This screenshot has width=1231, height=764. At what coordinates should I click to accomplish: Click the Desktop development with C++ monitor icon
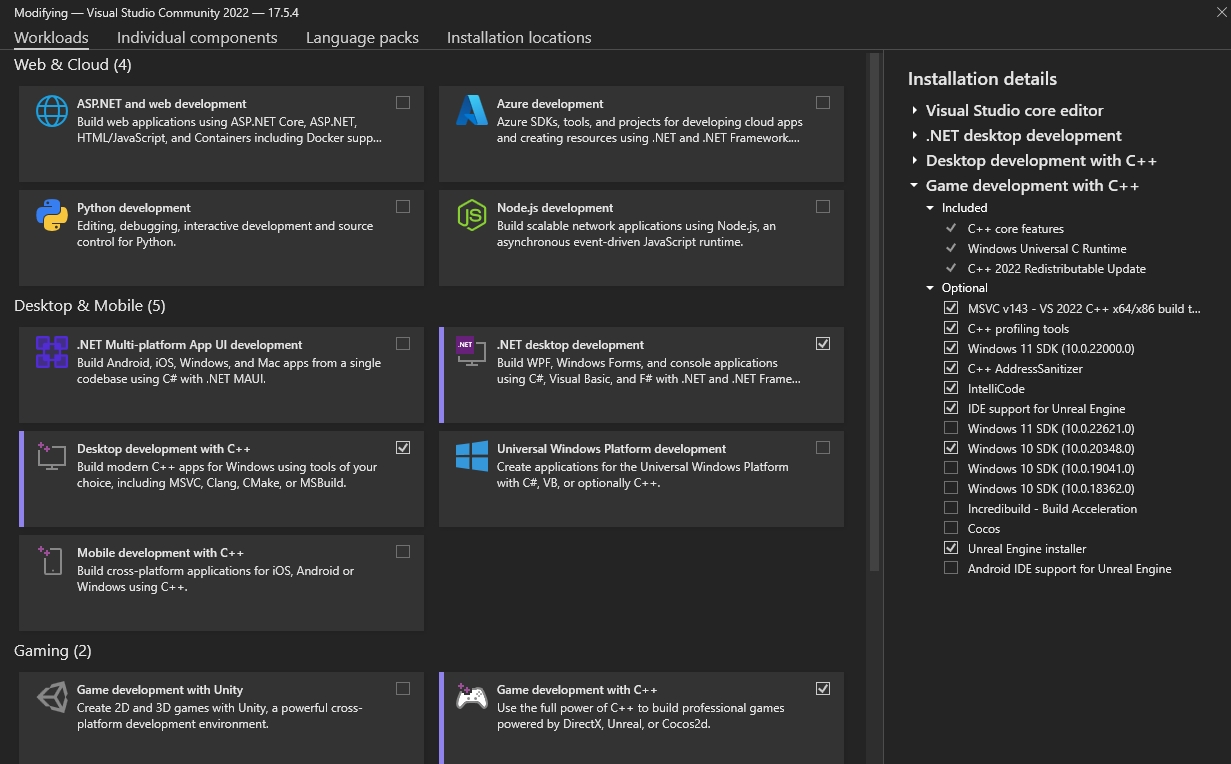[x=52, y=456]
